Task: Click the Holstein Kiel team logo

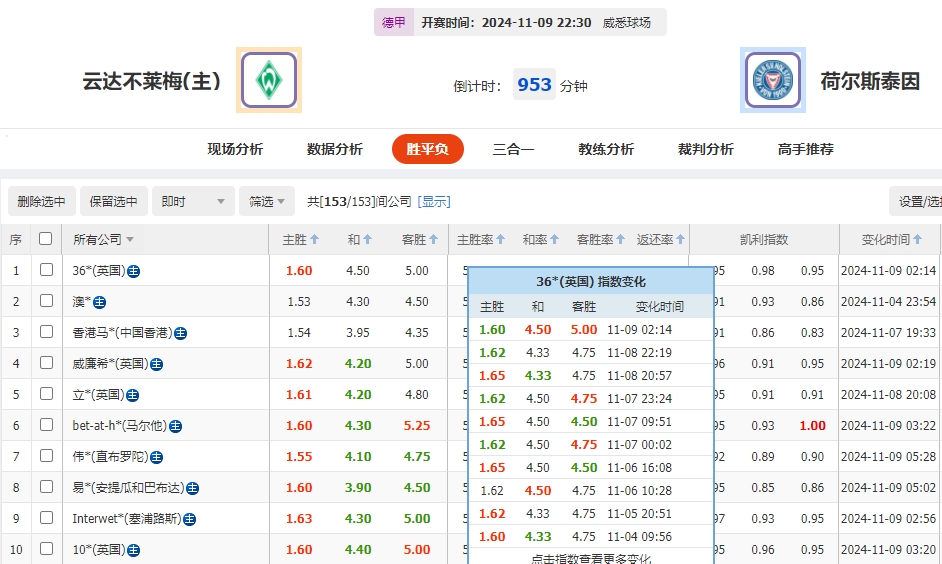Action: pyautogui.click(x=772, y=80)
